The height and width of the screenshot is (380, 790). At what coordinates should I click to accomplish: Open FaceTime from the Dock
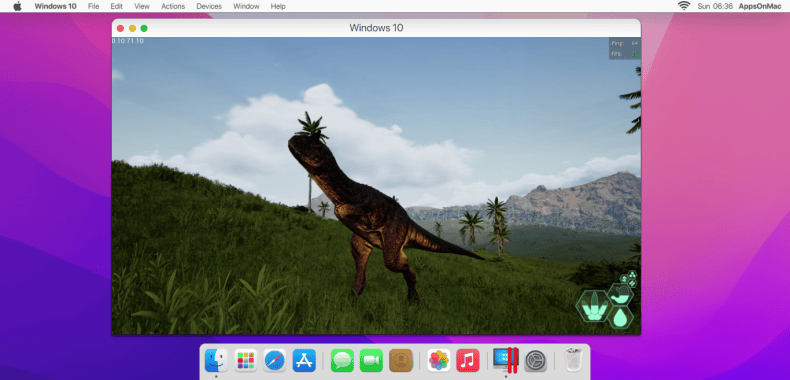coord(371,360)
